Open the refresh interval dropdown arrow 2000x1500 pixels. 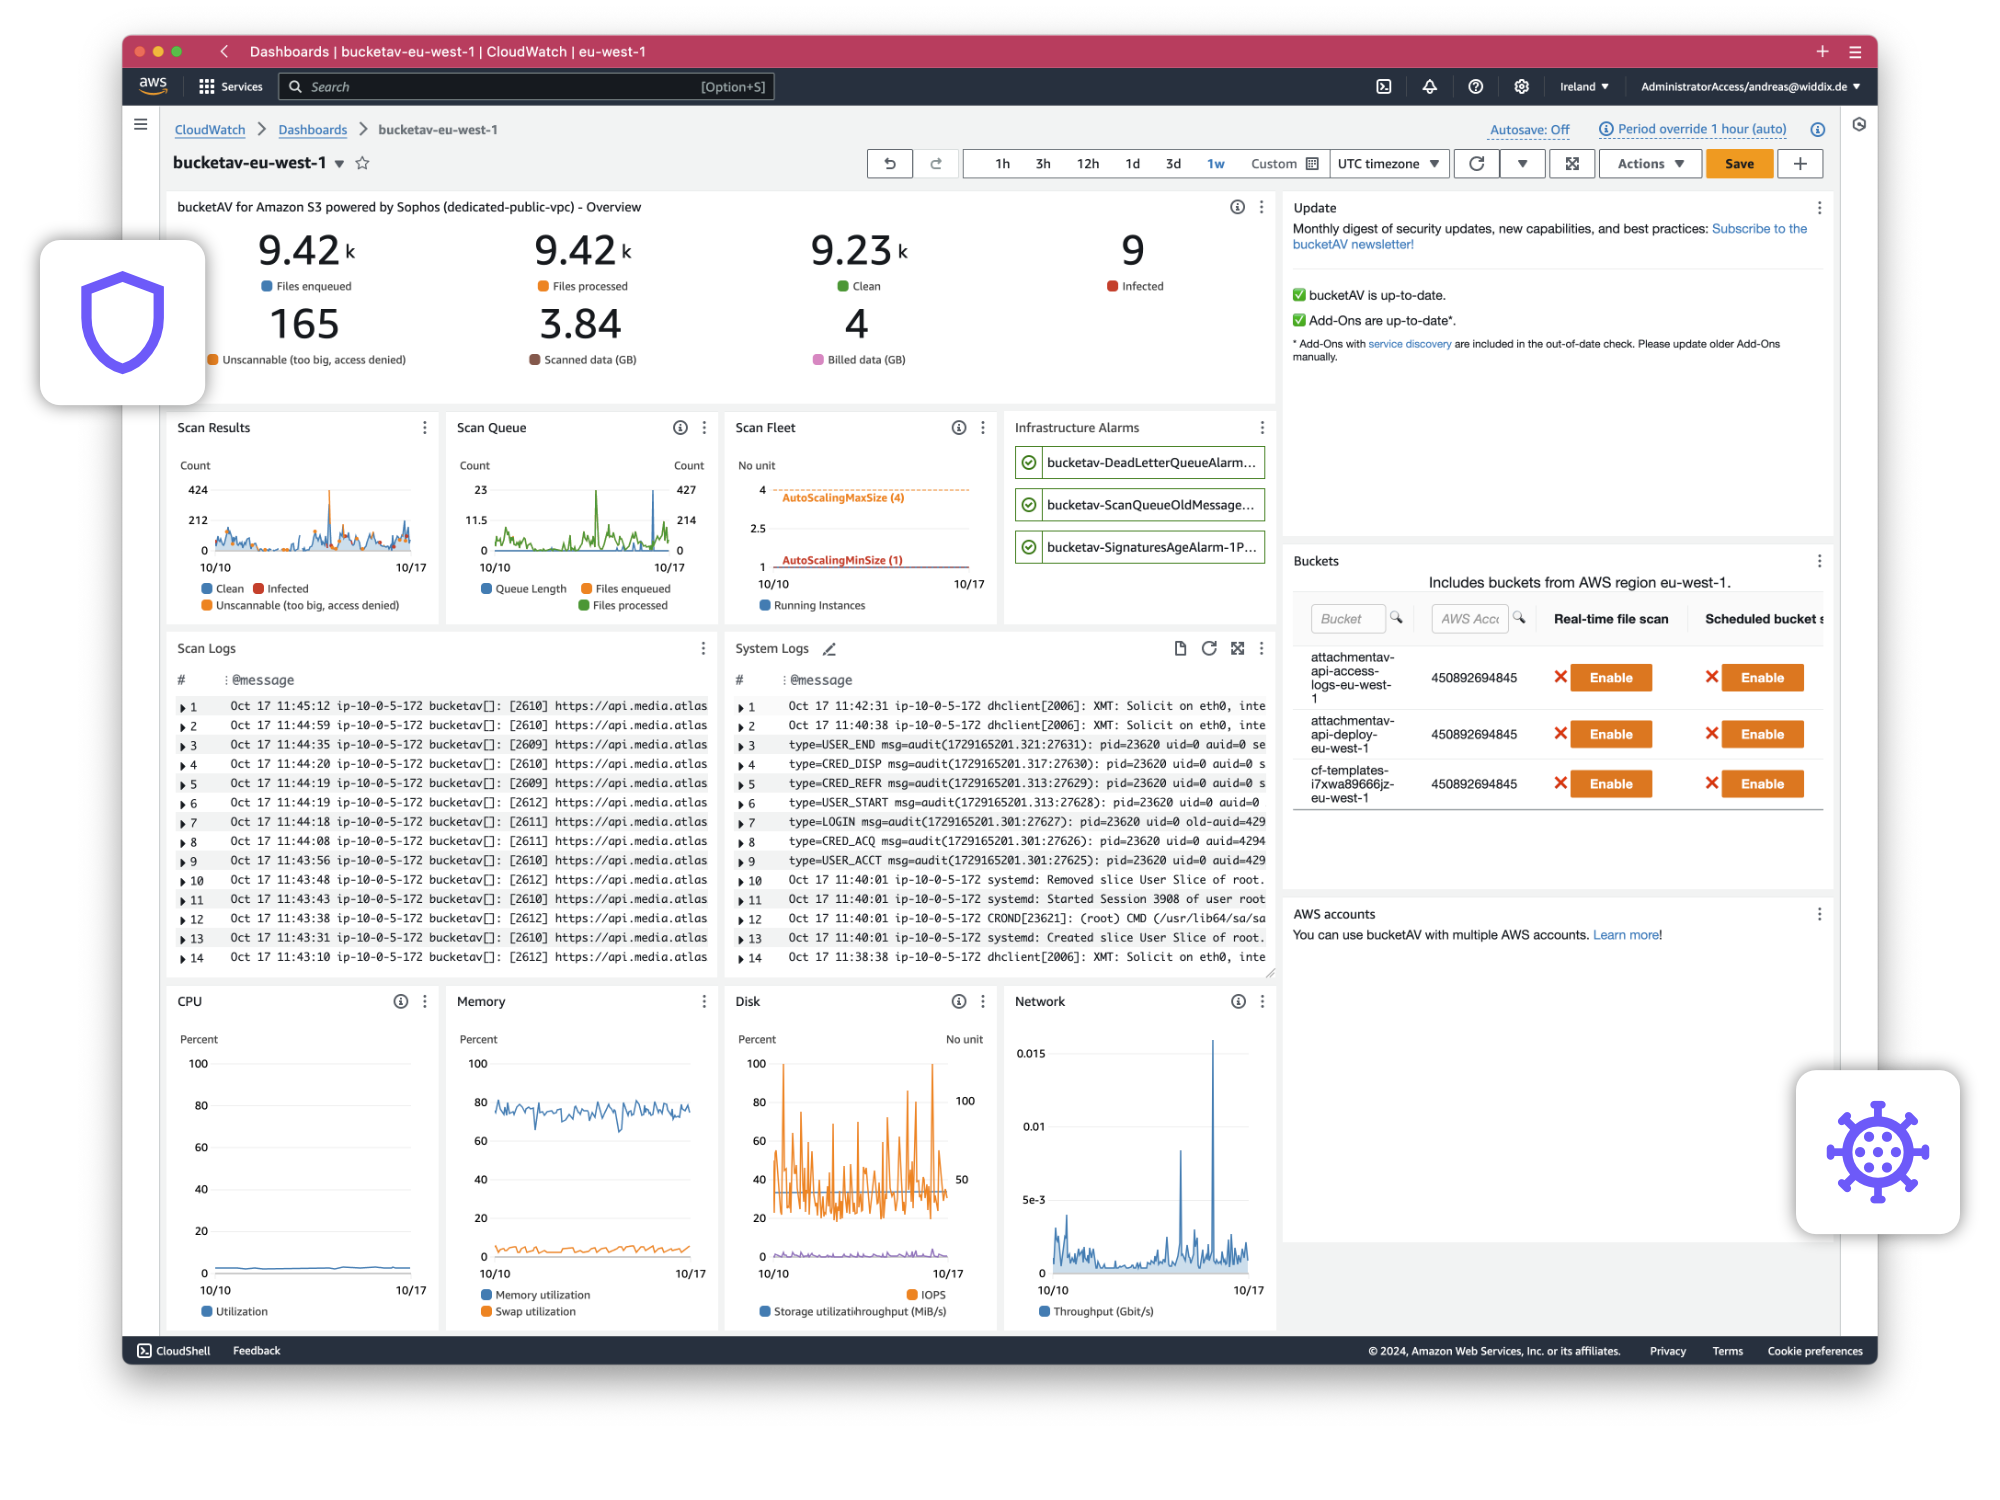tap(1523, 164)
